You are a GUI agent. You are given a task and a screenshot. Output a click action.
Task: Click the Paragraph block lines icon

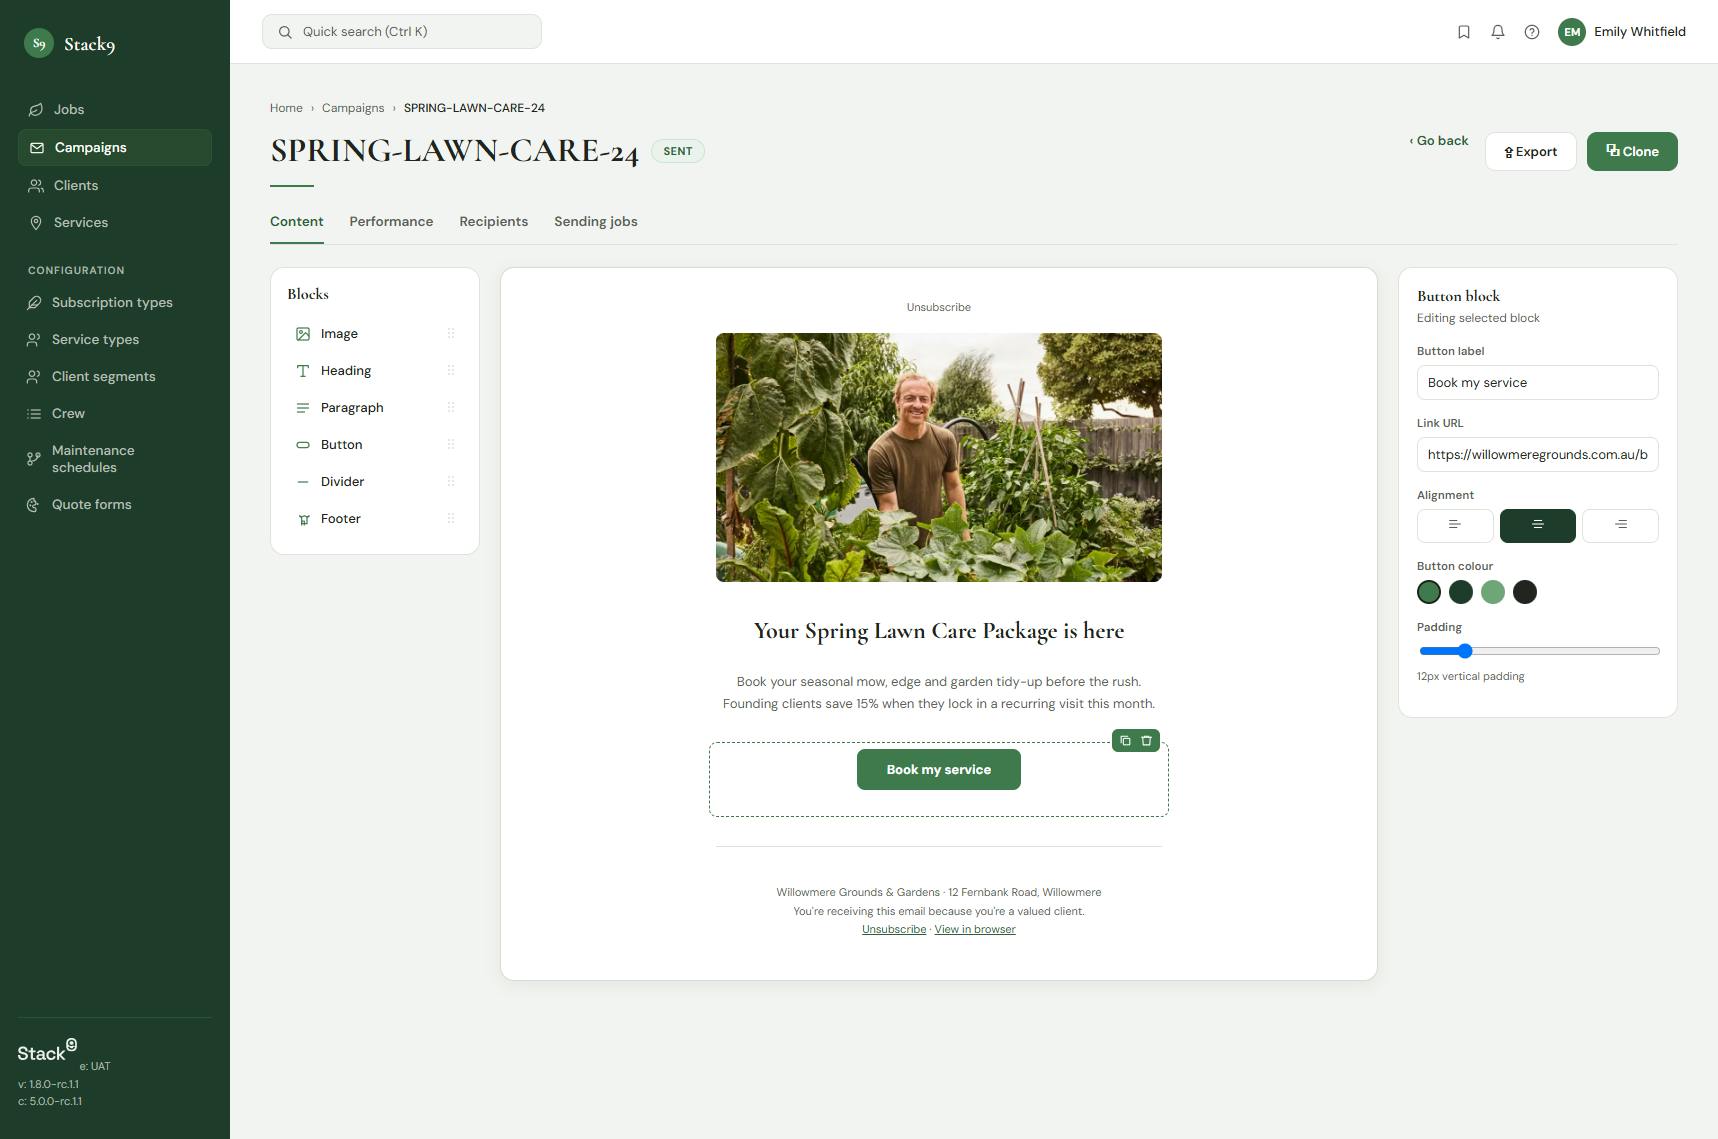[x=303, y=408]
